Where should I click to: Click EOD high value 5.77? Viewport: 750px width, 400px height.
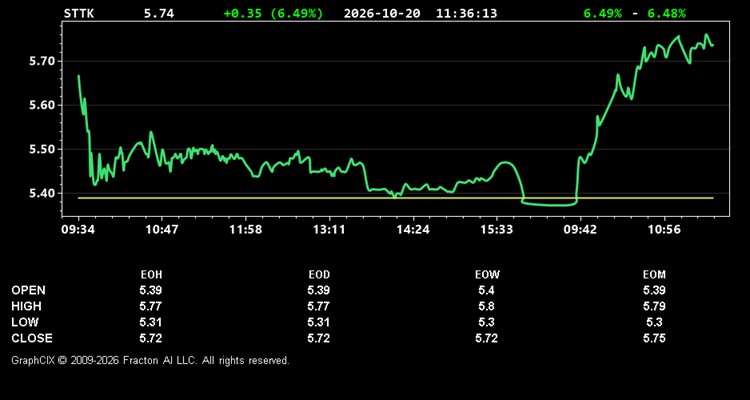click(319, 306)
